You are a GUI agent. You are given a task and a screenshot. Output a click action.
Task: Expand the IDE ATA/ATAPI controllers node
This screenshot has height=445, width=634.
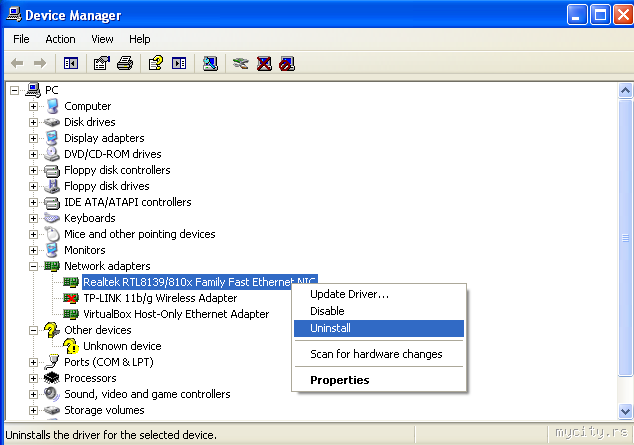point(34,202)
